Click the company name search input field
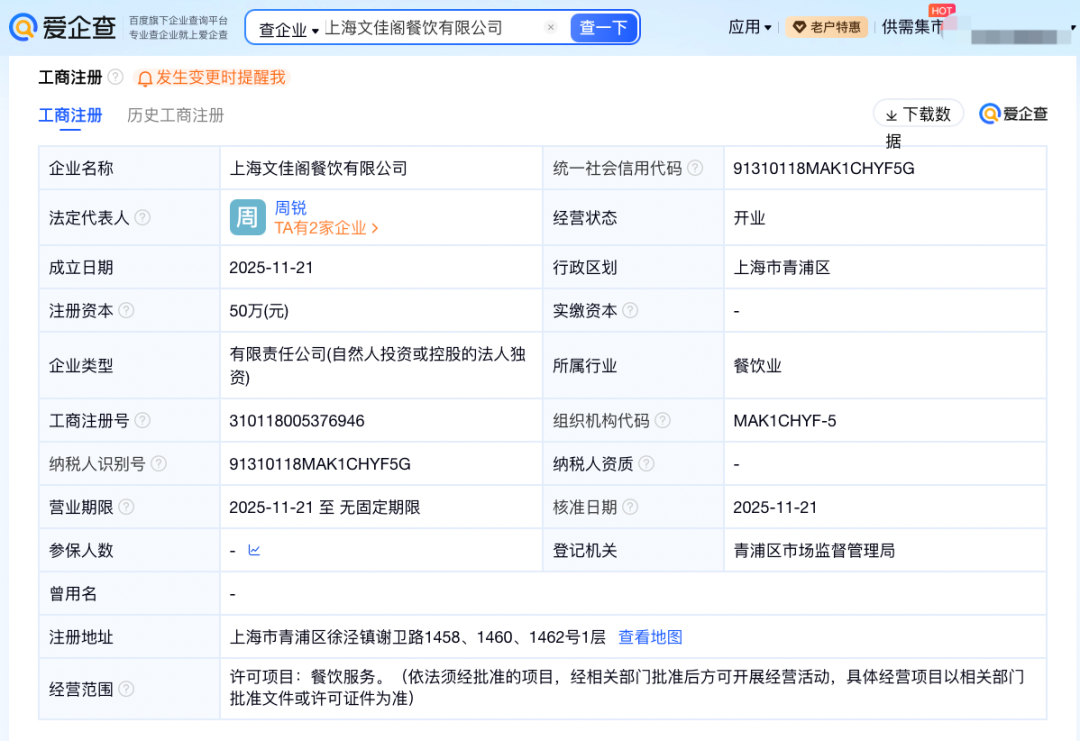 click(430, 28)
